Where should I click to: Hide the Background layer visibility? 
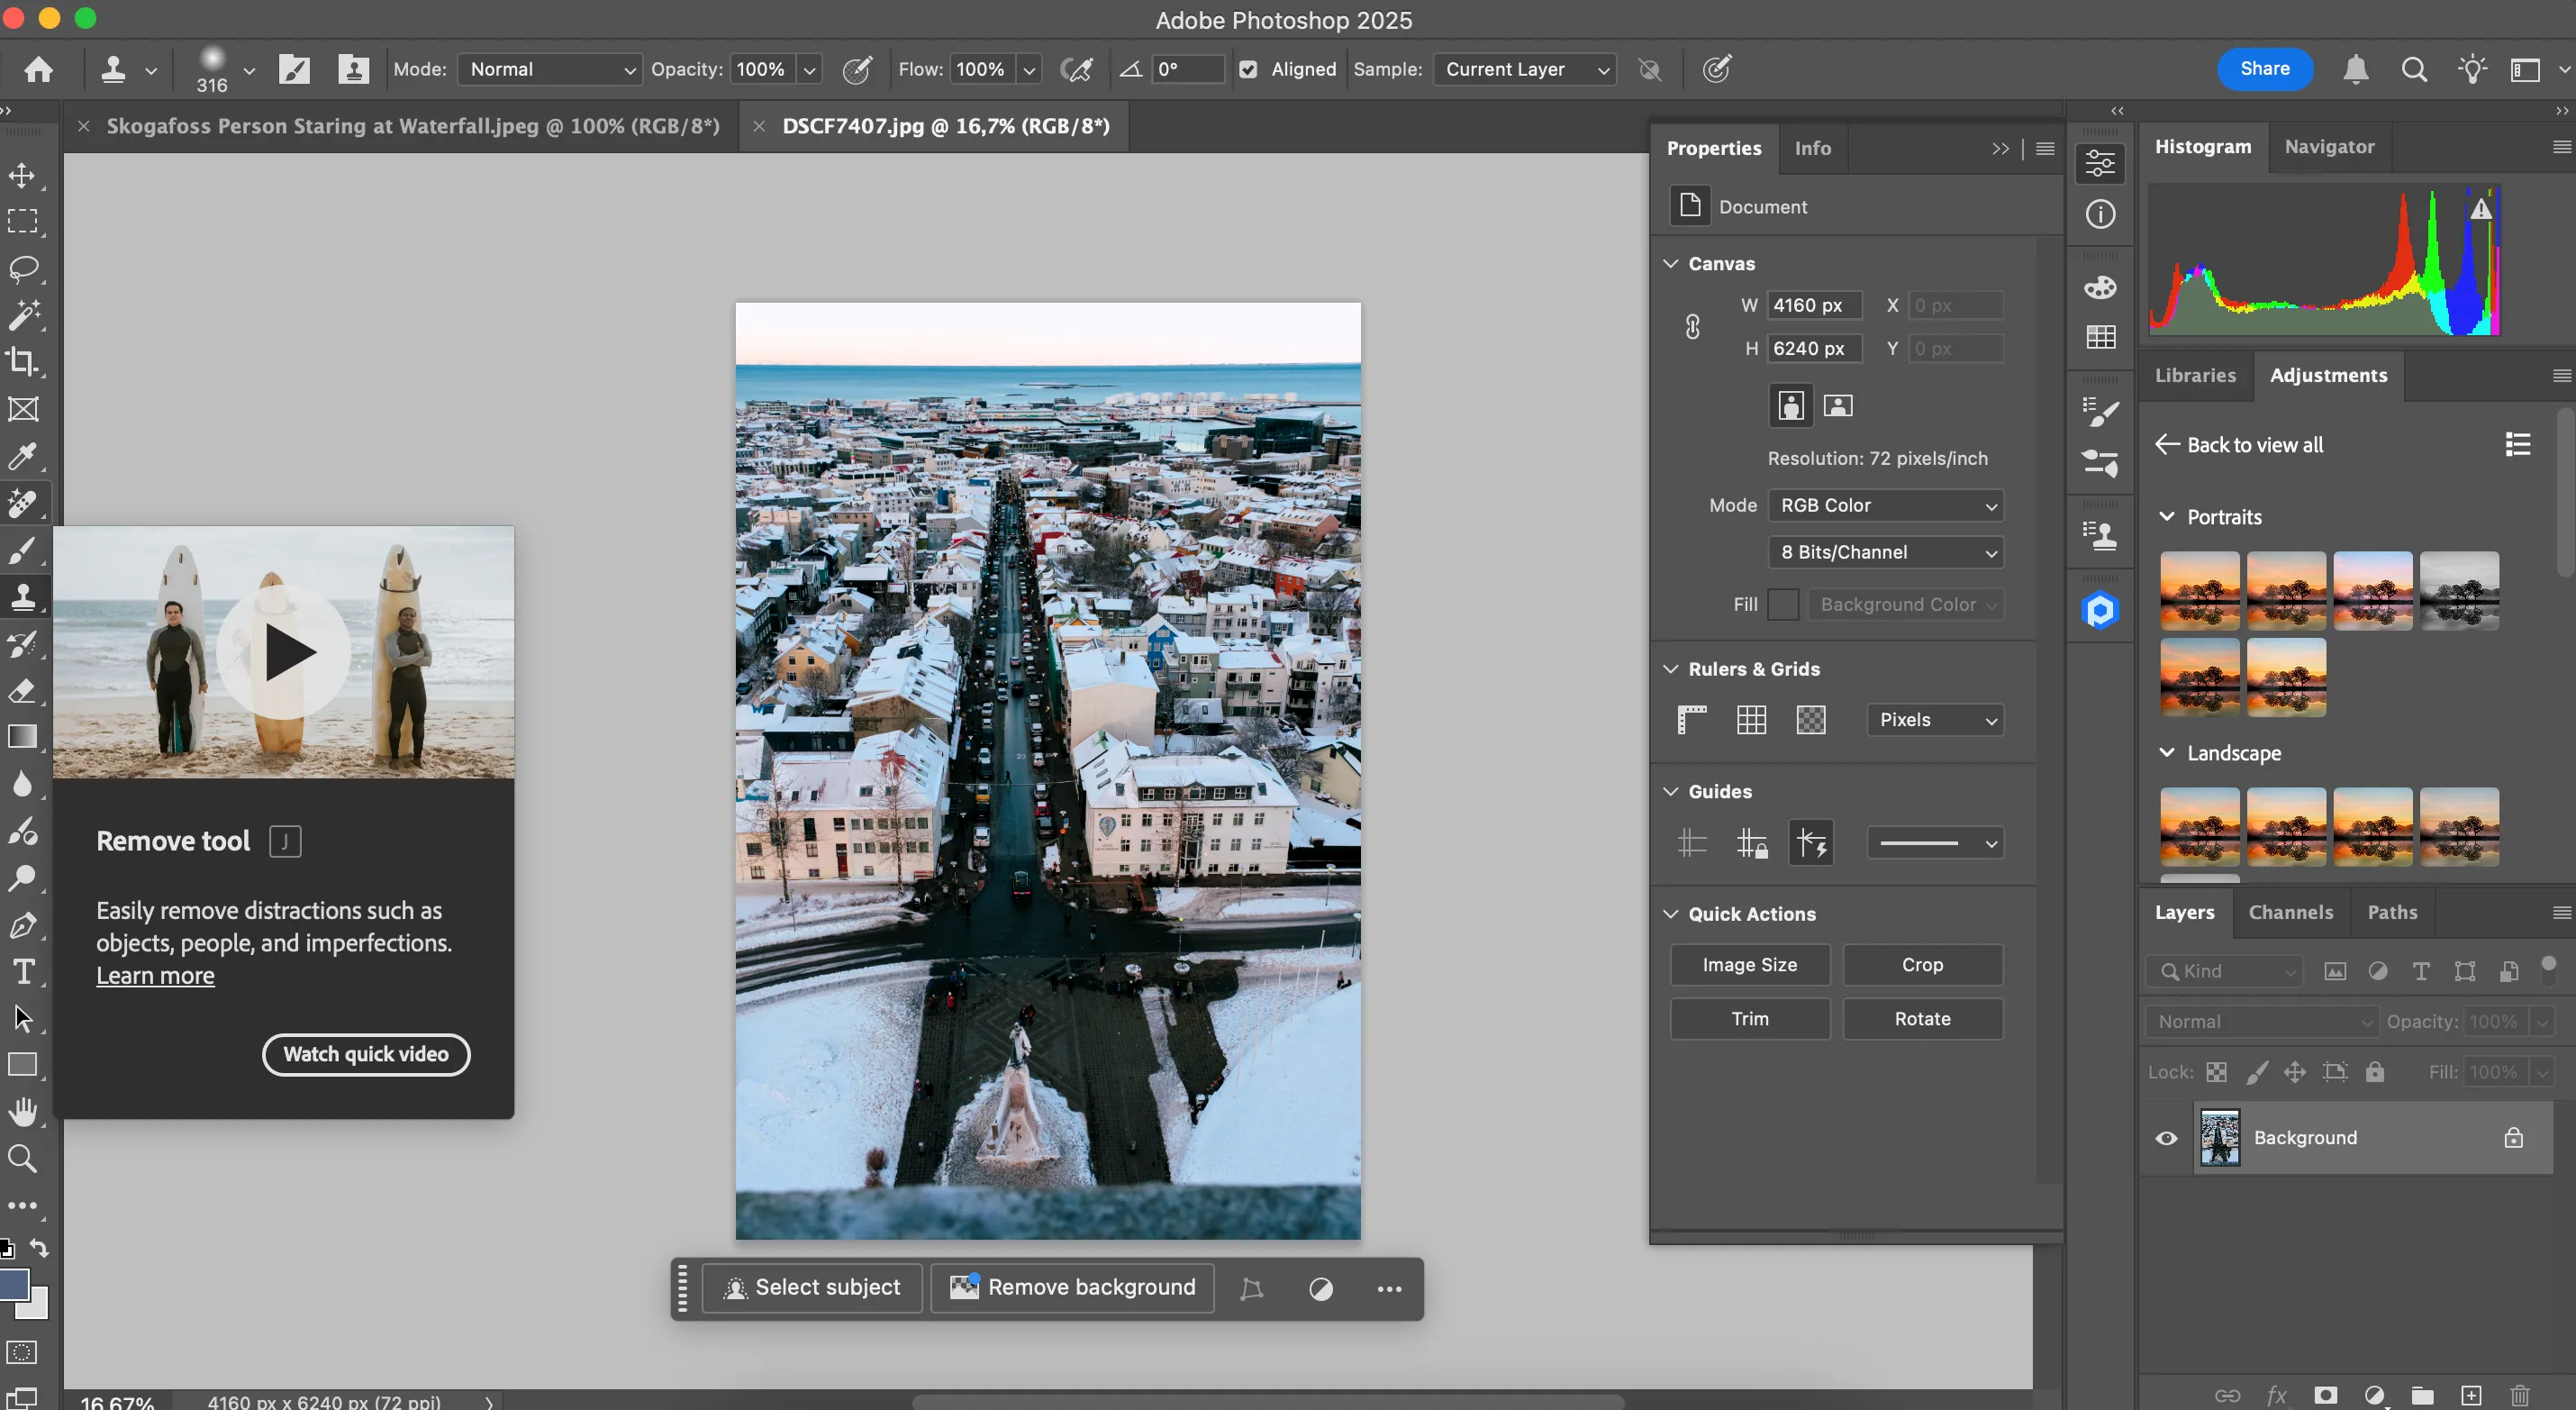2166,1138
